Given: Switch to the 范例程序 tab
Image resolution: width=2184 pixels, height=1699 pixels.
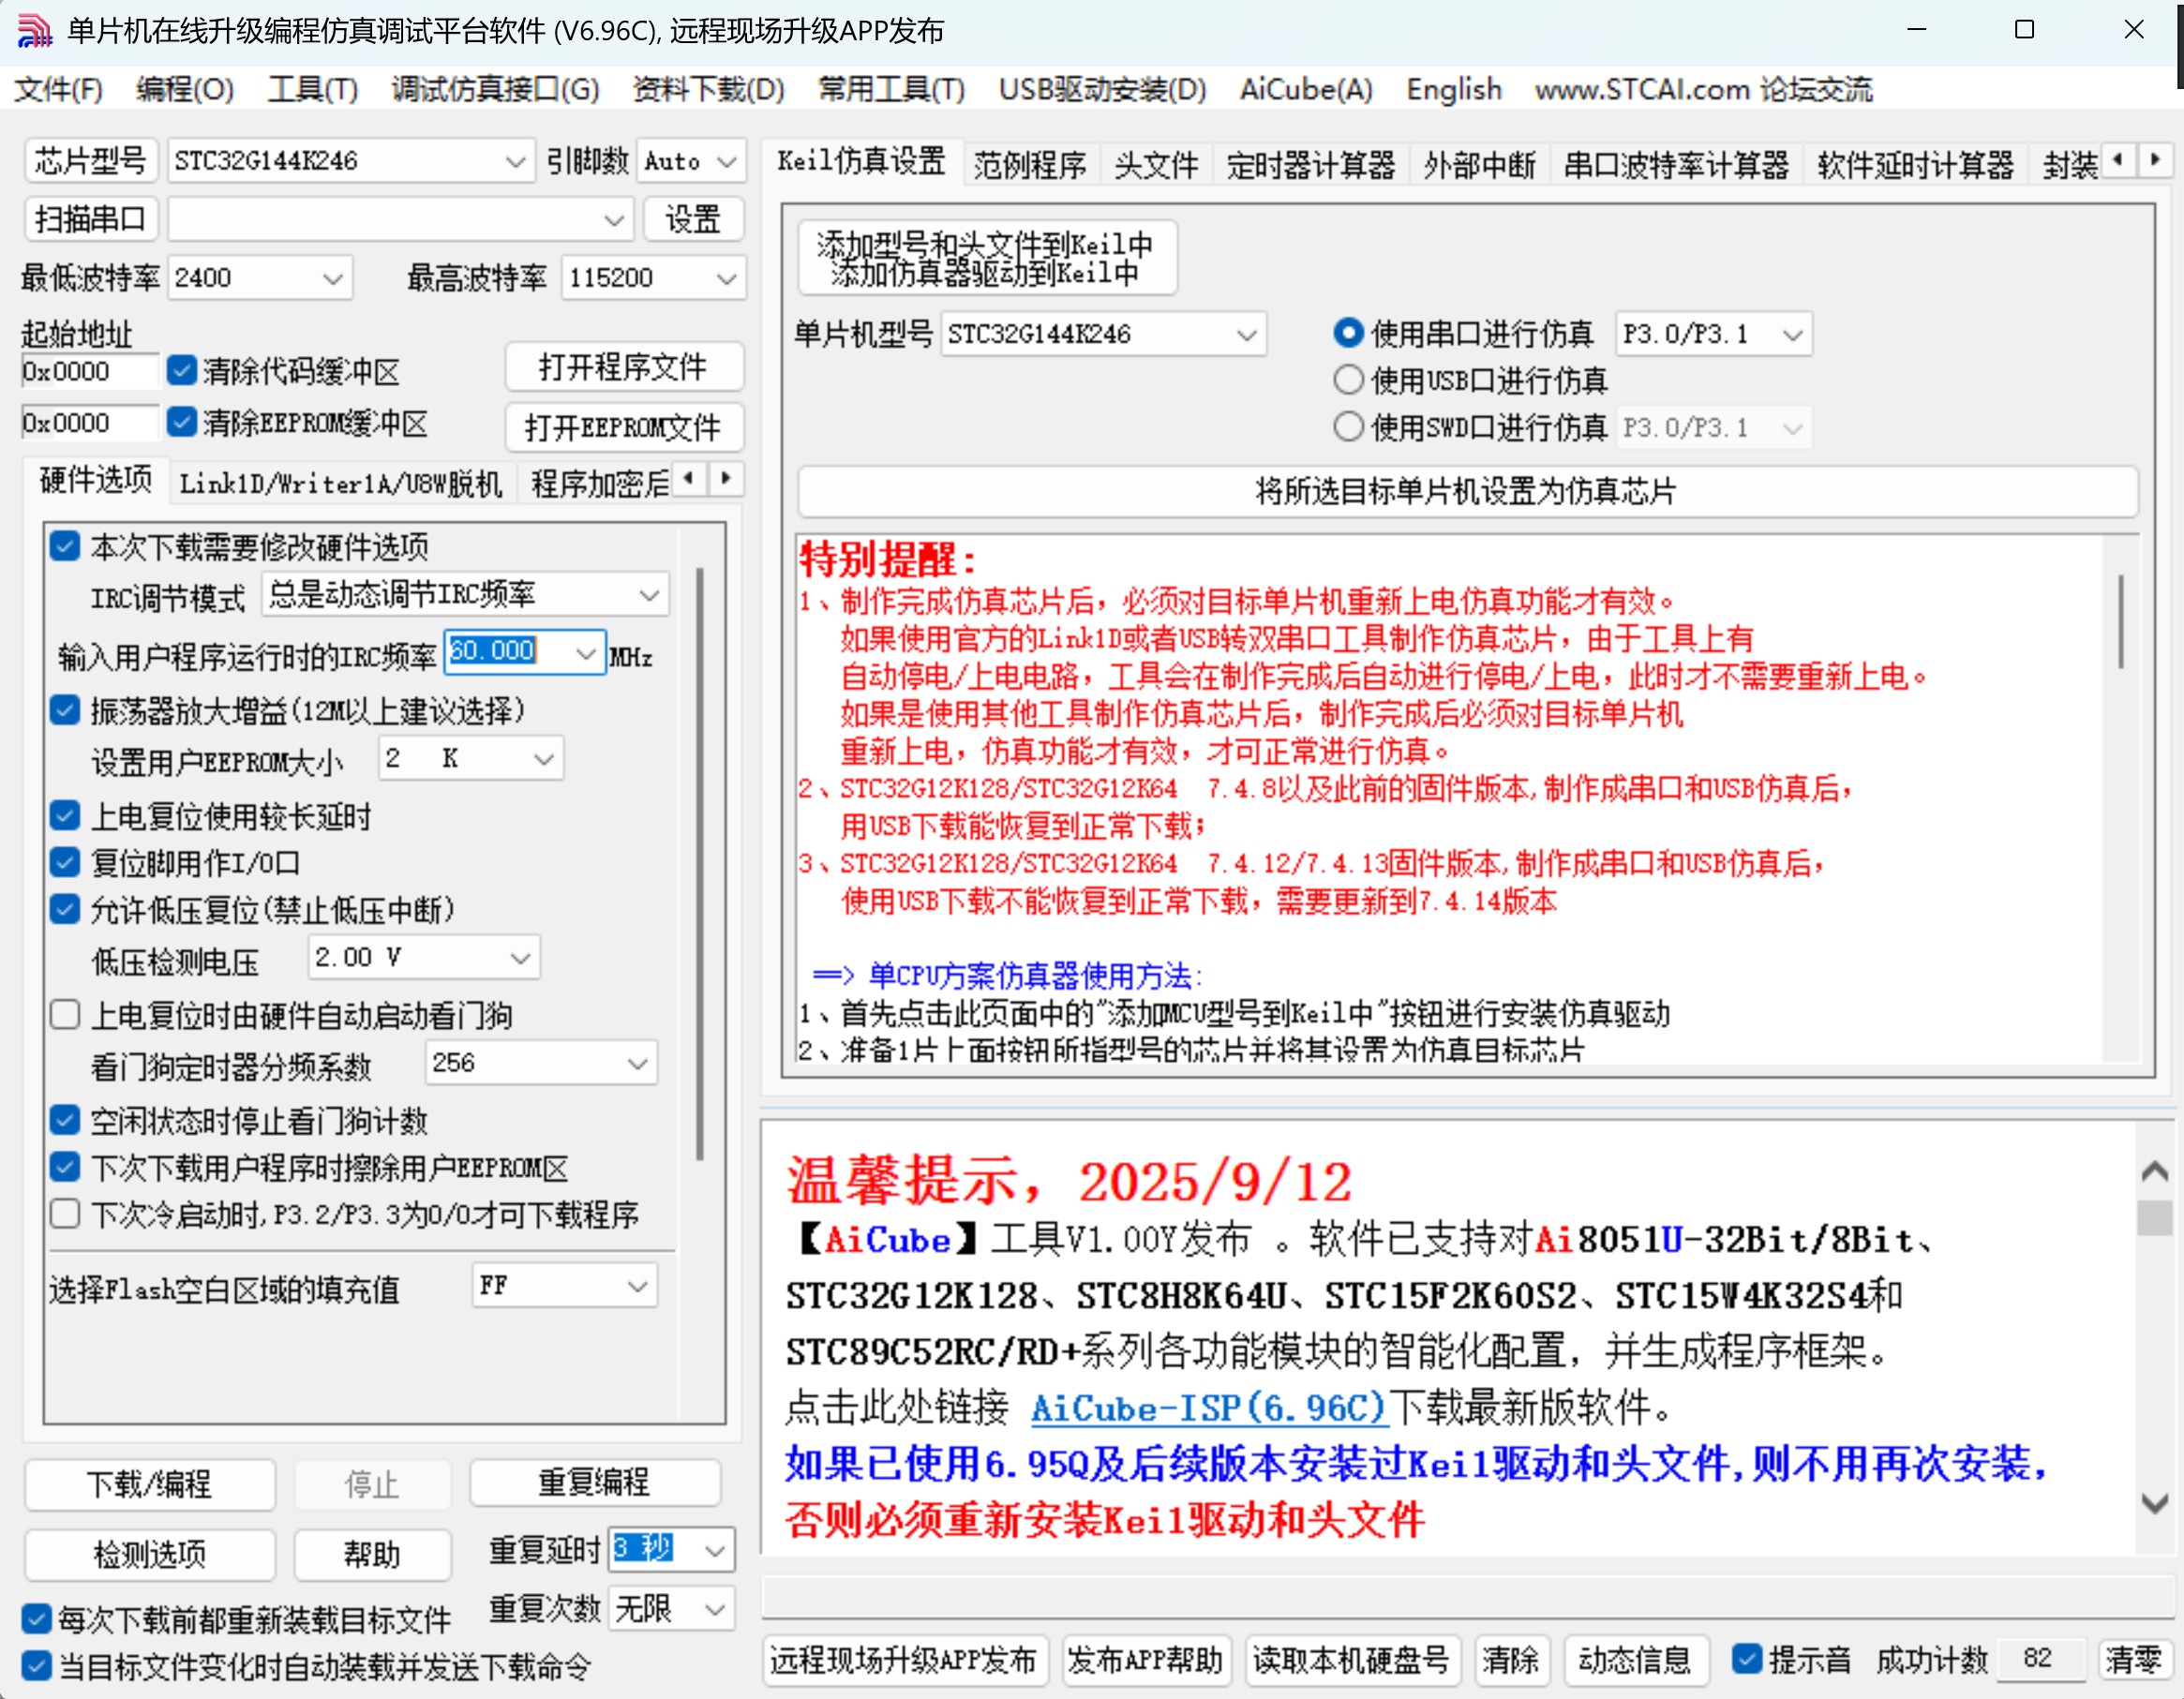Looking at the screenshot, I should click(1030, 163).
